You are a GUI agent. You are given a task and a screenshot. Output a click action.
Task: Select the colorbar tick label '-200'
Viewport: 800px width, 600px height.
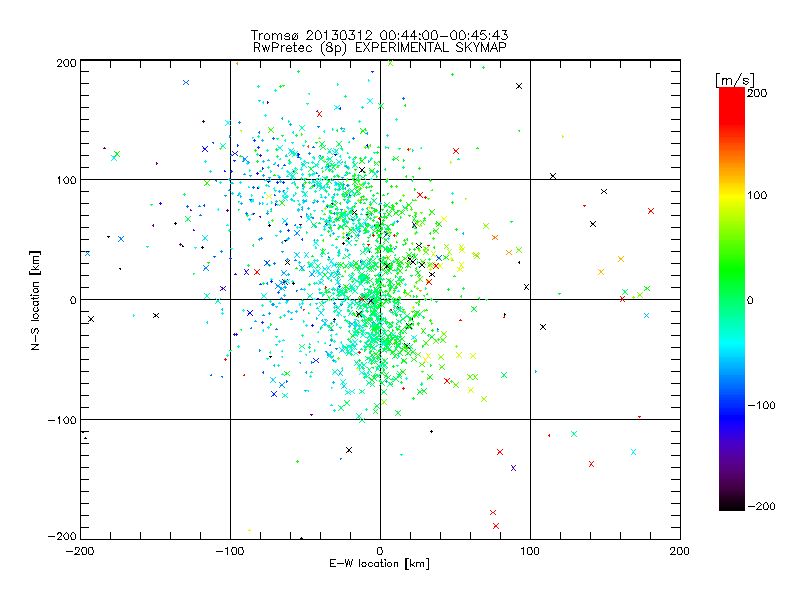click(761, 506)
